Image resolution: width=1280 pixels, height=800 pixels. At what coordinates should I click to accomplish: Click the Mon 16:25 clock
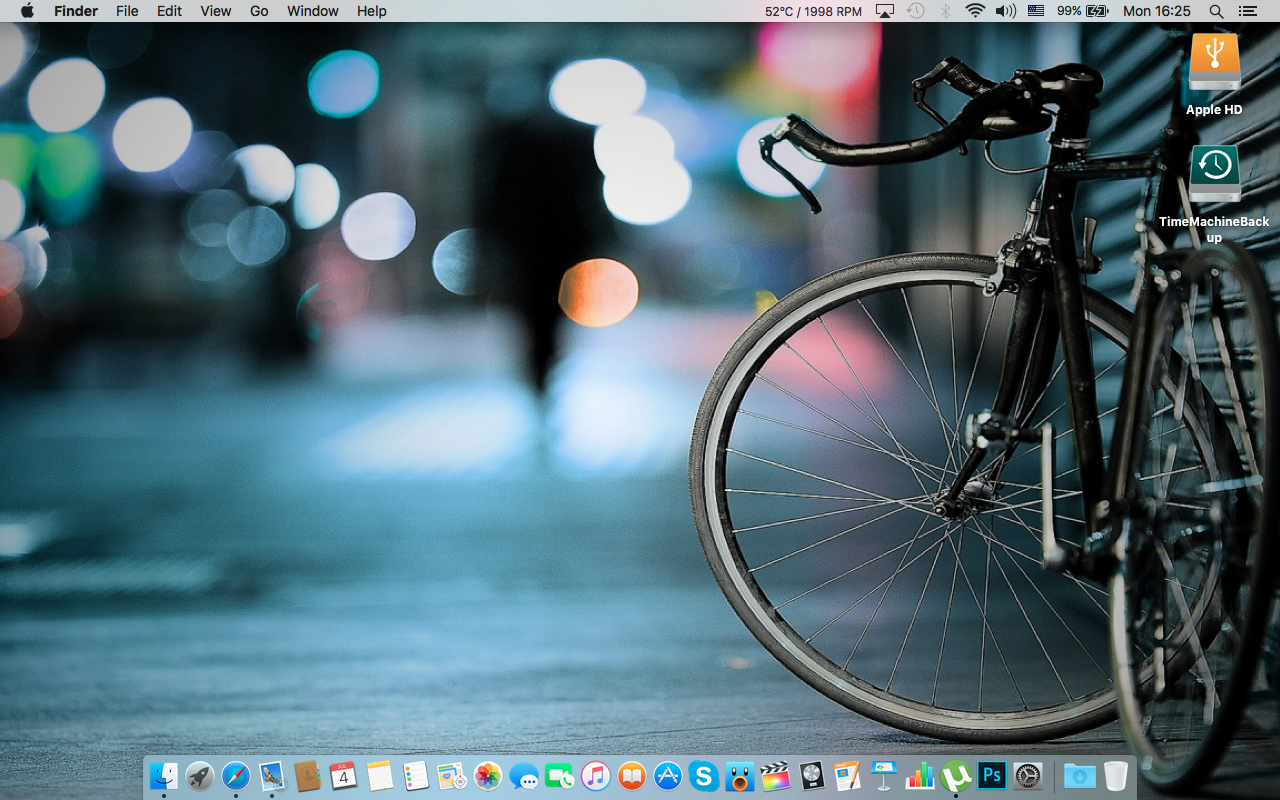pyautogui.click(x=1157, y=11)
